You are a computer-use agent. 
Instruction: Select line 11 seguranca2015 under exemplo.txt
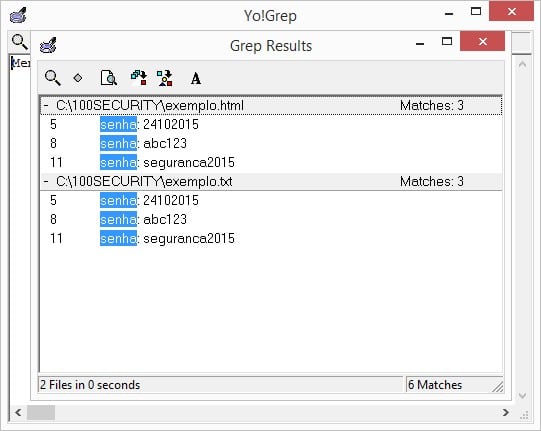point(271,238)
